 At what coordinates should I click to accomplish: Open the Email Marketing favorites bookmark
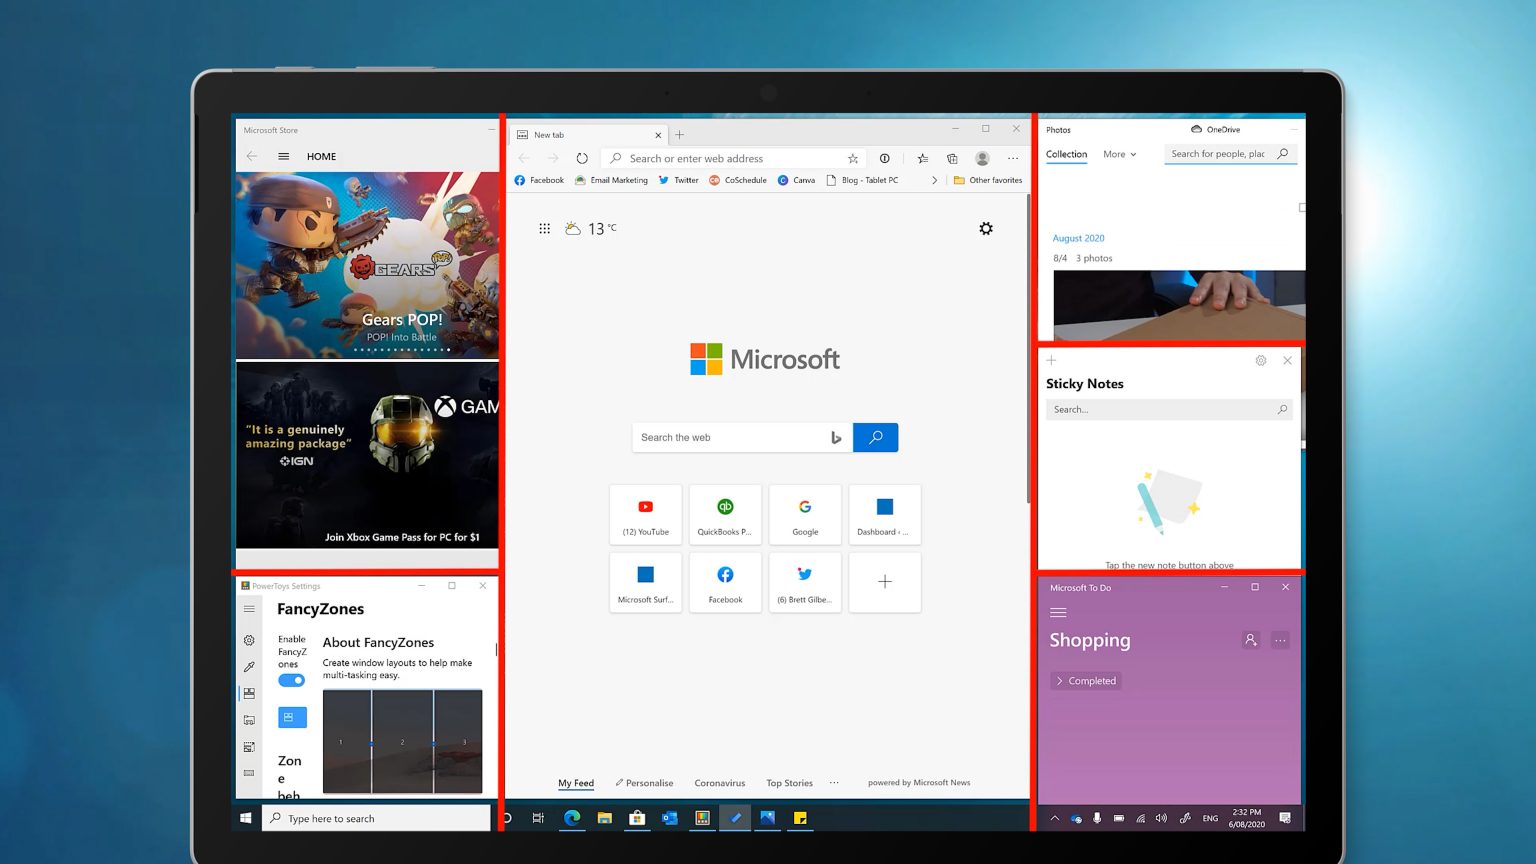click(611, 180)
